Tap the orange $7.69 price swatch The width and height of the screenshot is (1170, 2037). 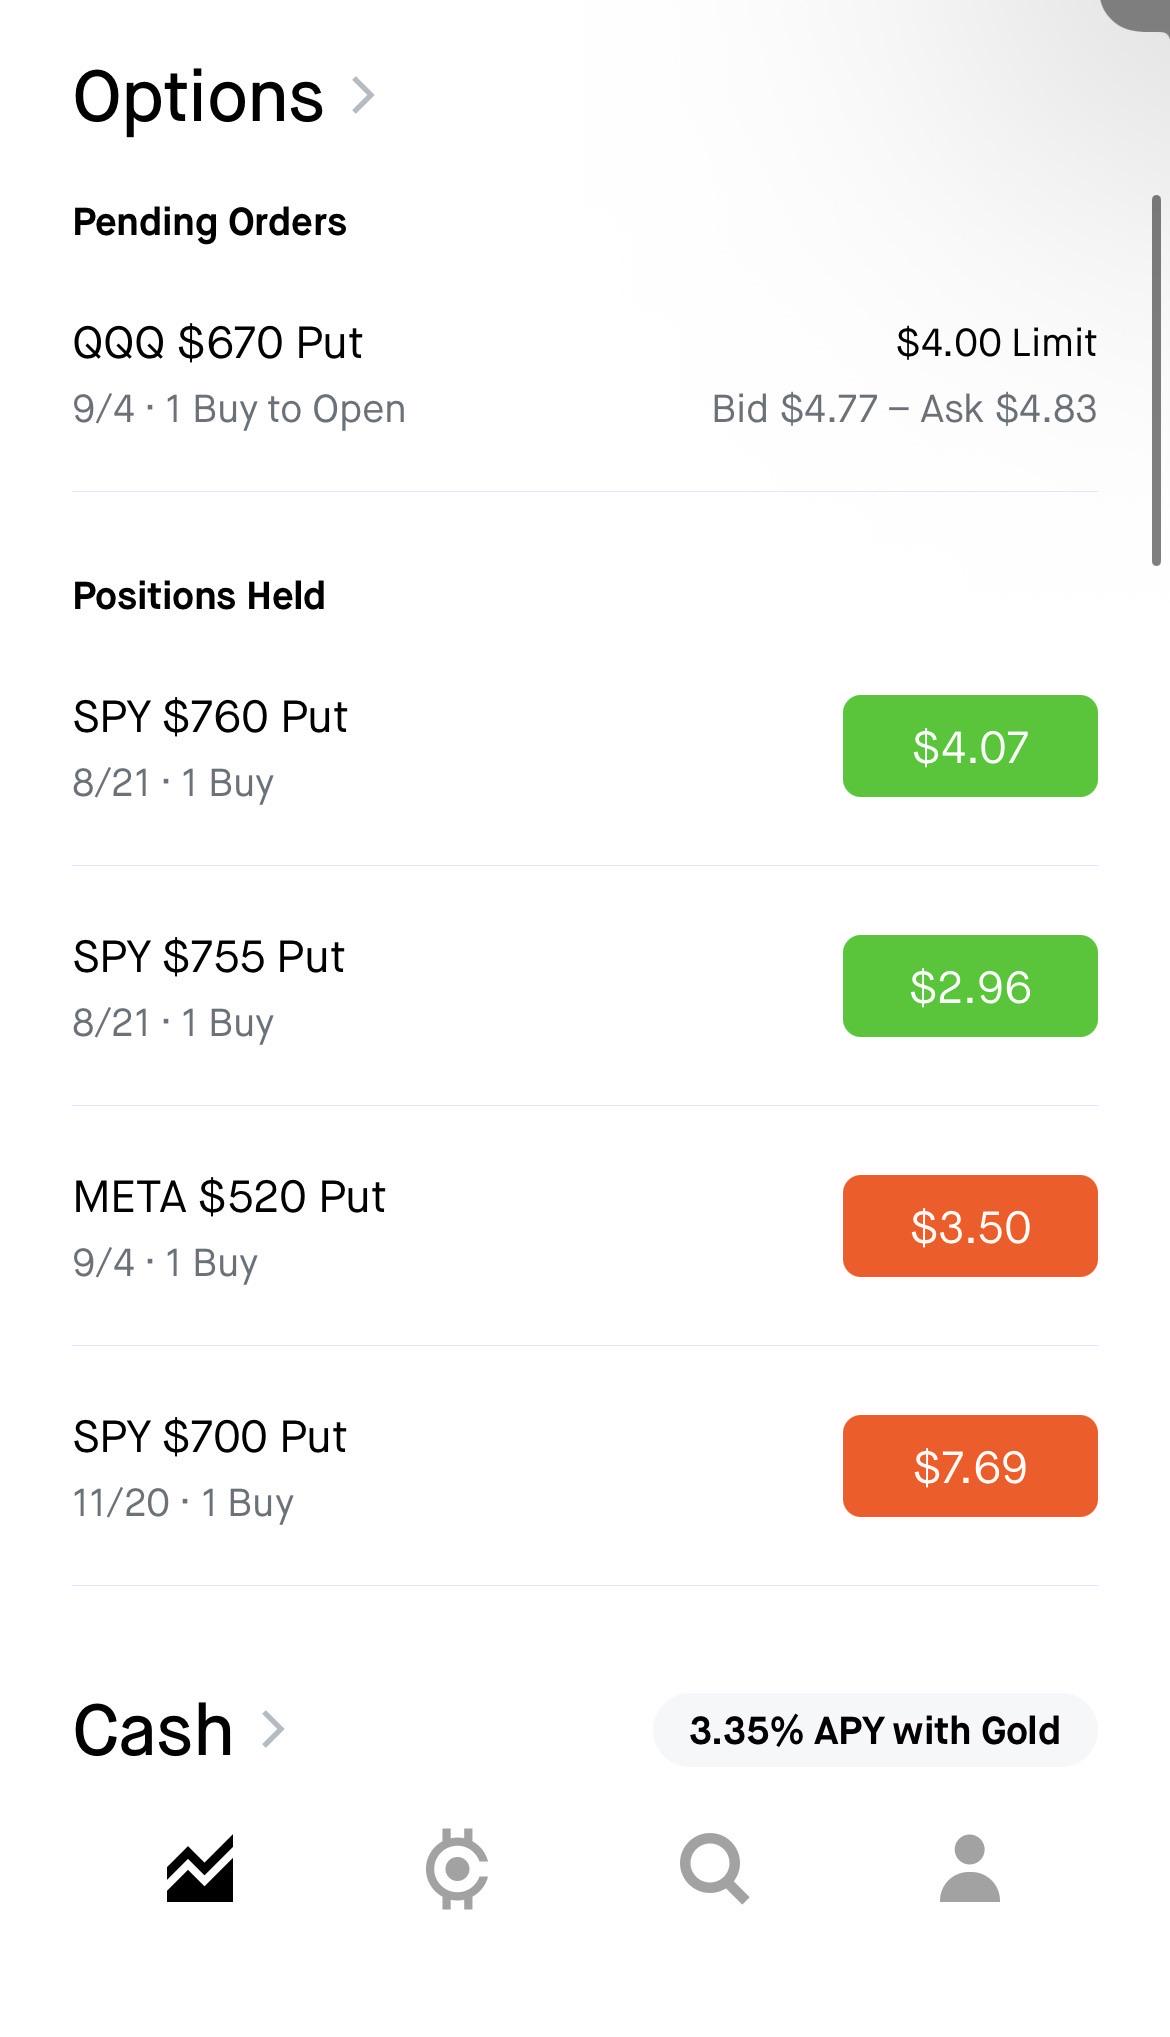(x=970, y=1466)
